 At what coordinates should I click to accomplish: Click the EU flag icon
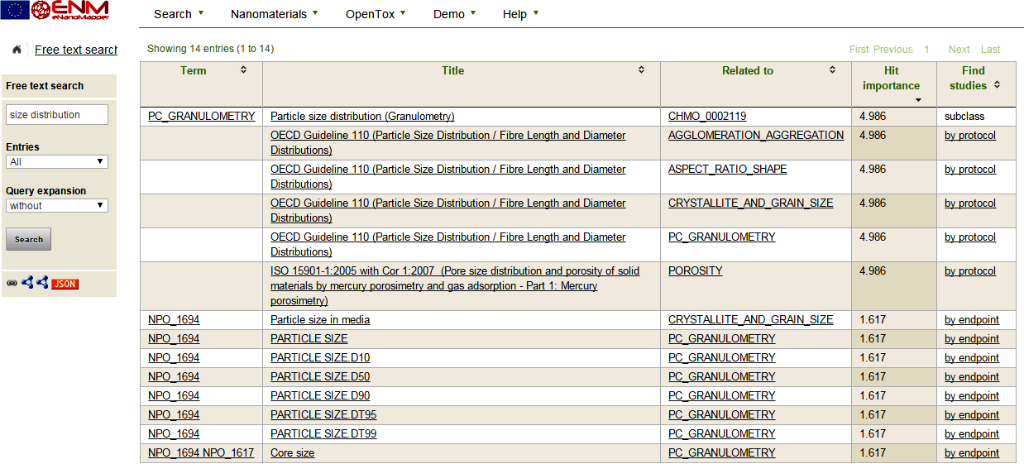[13, 12]
